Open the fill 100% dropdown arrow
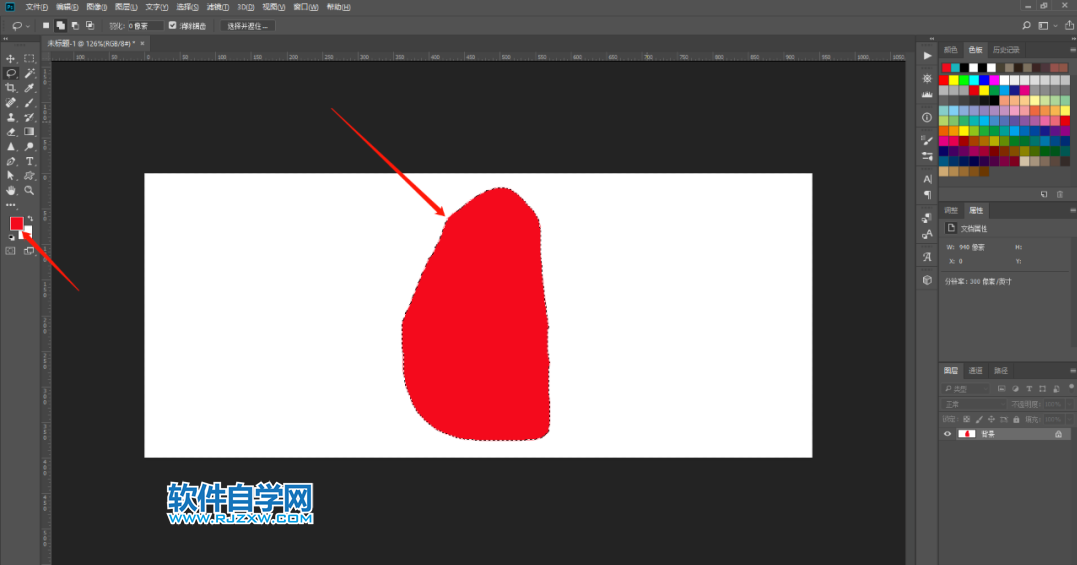 (x=1069, y=419)
